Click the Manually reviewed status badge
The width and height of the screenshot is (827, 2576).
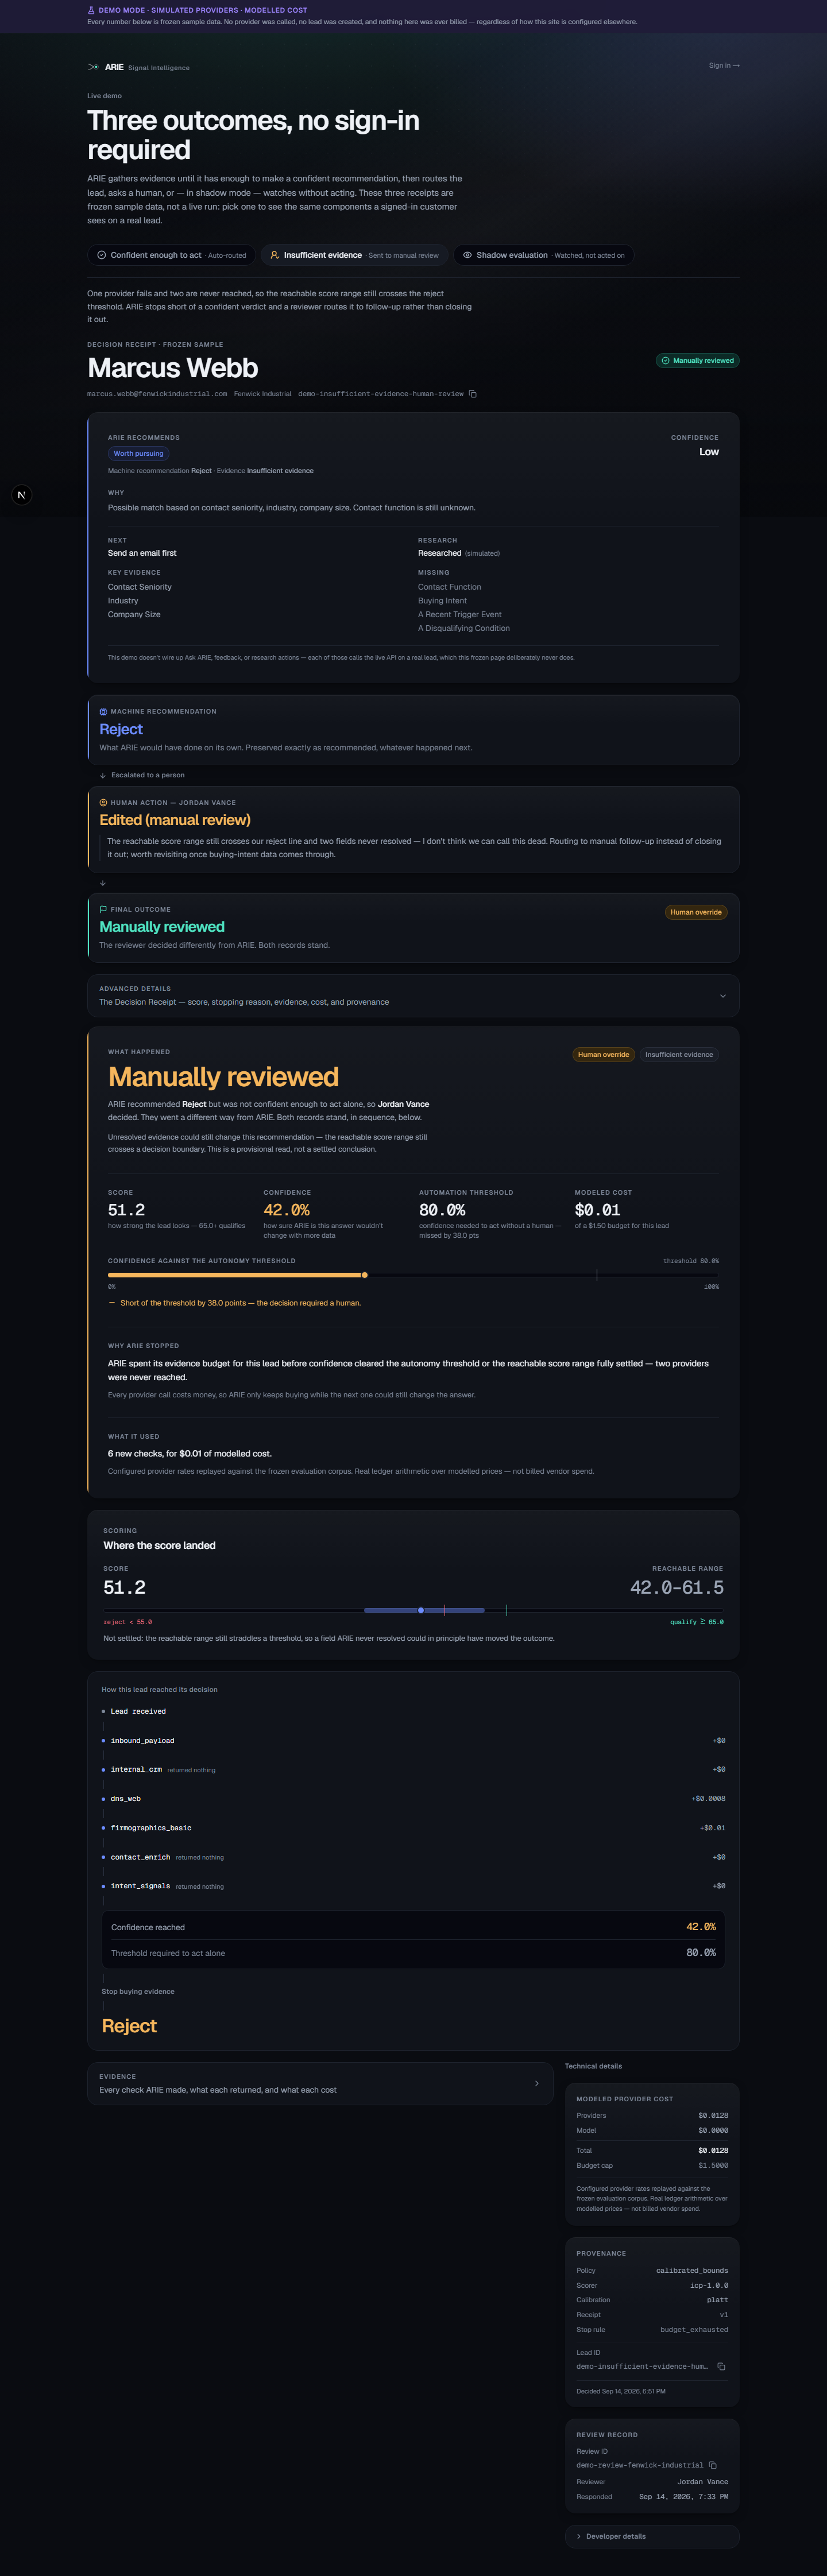697,360
